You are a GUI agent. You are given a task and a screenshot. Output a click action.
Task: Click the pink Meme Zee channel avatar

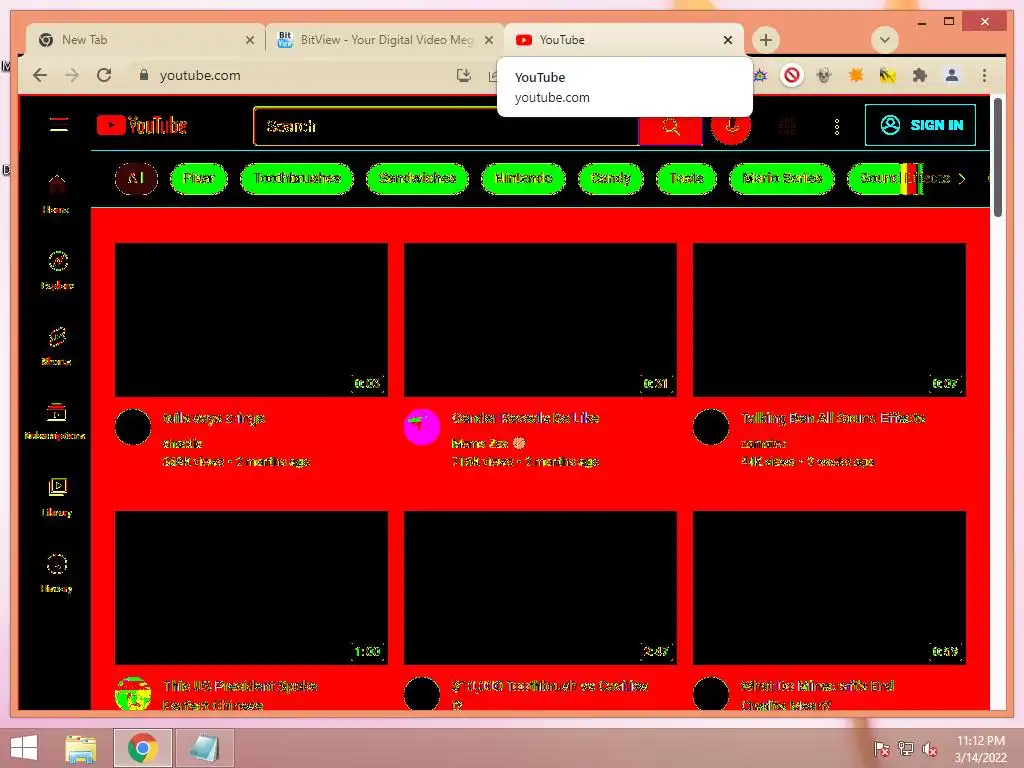pyautogui.click(x=422, y=427)
